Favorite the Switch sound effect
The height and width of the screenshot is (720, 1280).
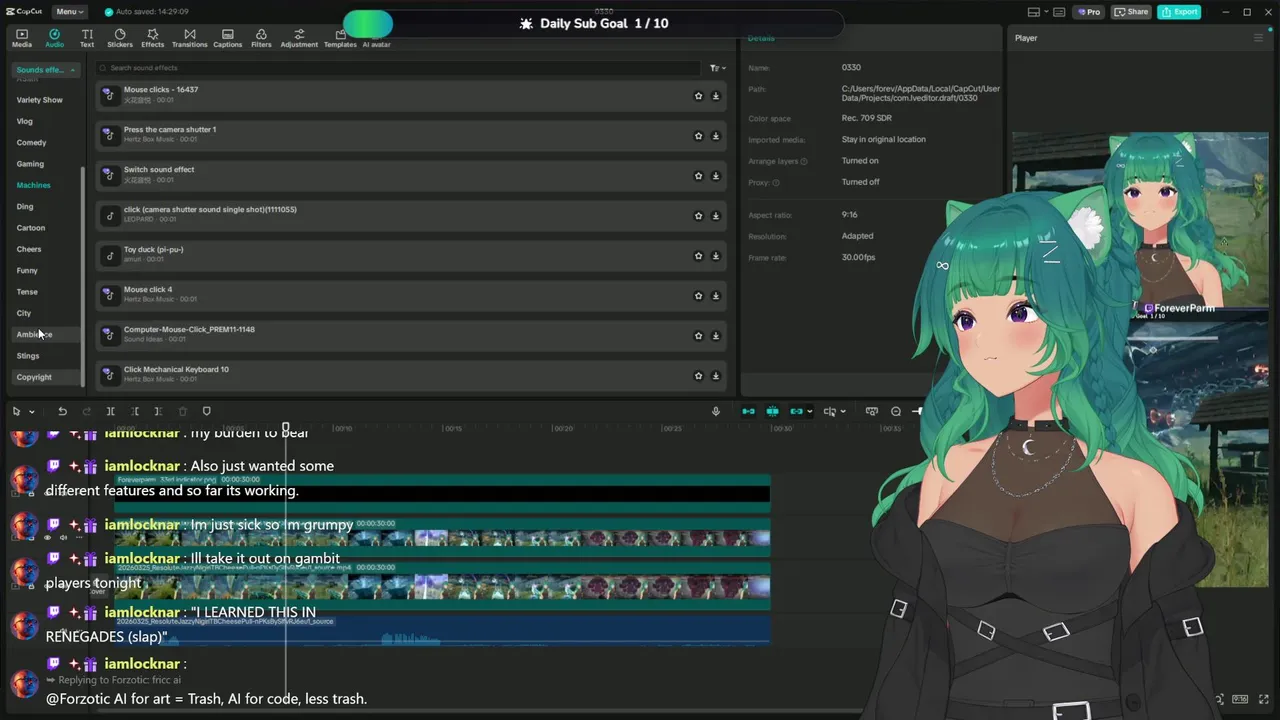coord(699,176)
